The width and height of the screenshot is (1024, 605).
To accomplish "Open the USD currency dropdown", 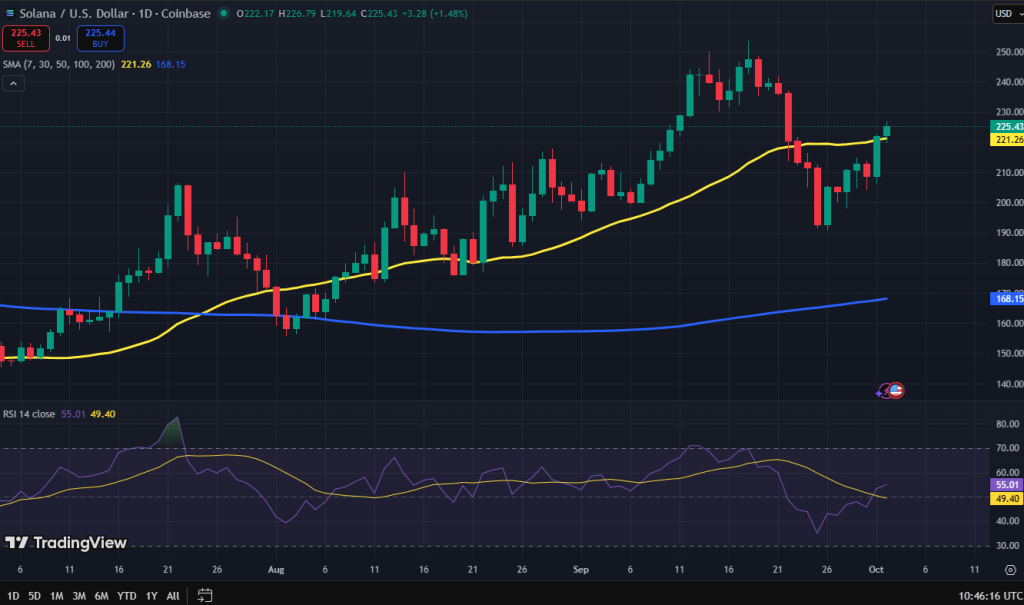I will [1005, 14].
